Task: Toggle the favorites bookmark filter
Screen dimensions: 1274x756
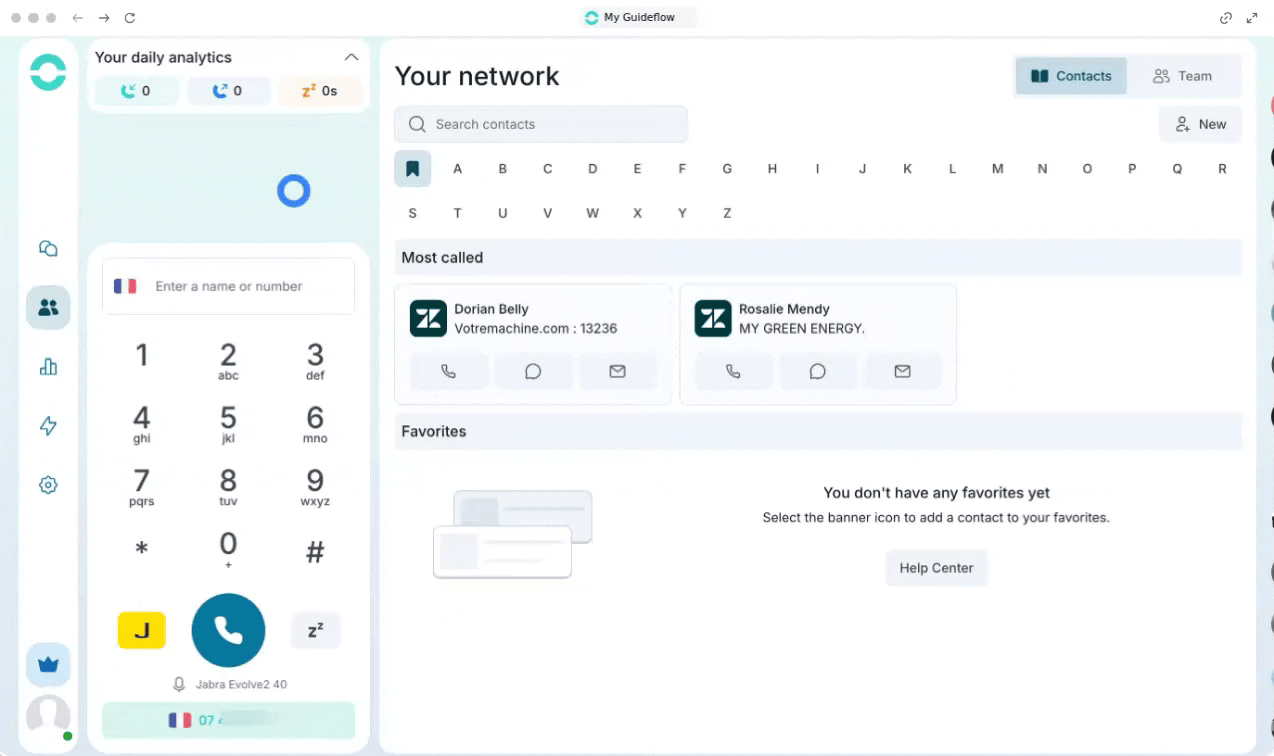Action: [x=412, y=169]
